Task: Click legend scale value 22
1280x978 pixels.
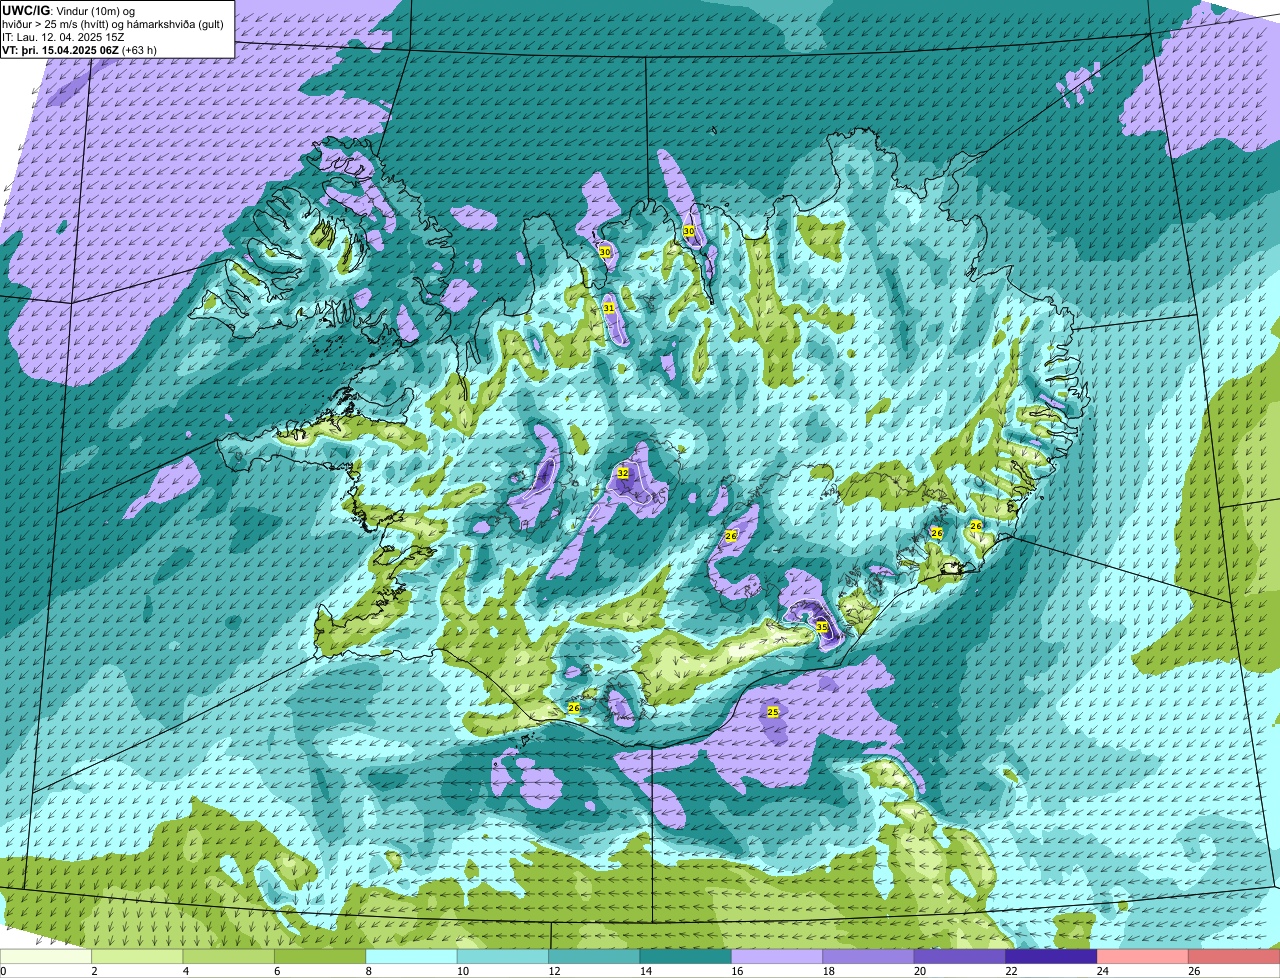Action: click(x=1011, y=971)
